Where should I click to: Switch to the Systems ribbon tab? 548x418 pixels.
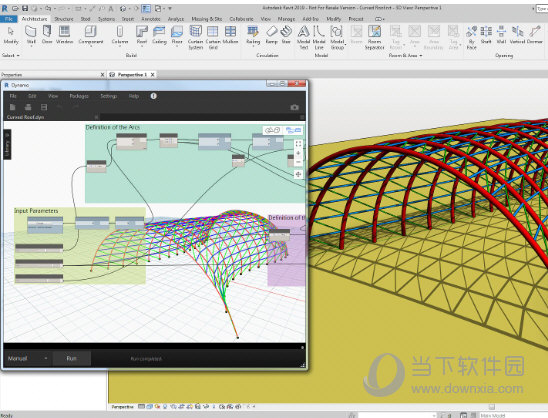pyautogui.click(x=106, y=19)
